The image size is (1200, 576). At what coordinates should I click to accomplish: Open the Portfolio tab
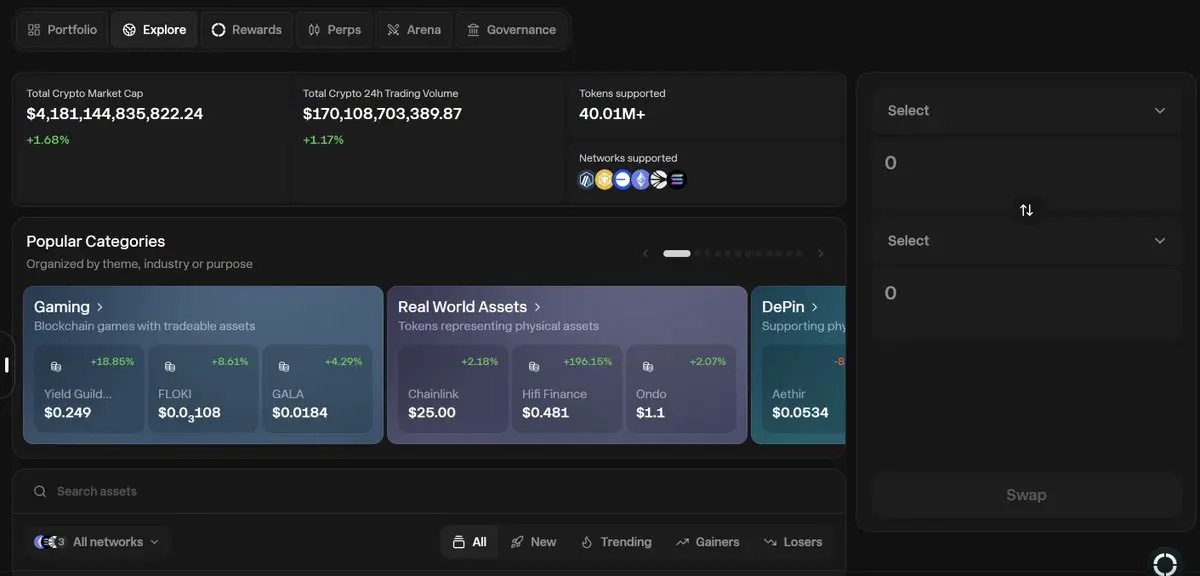point(63,30)
